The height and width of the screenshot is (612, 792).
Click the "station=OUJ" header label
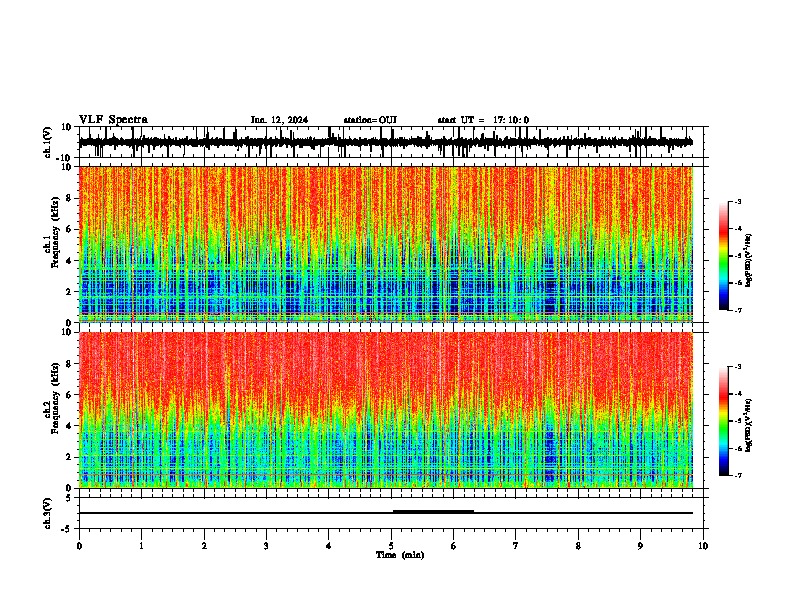[x=370, y=120]
